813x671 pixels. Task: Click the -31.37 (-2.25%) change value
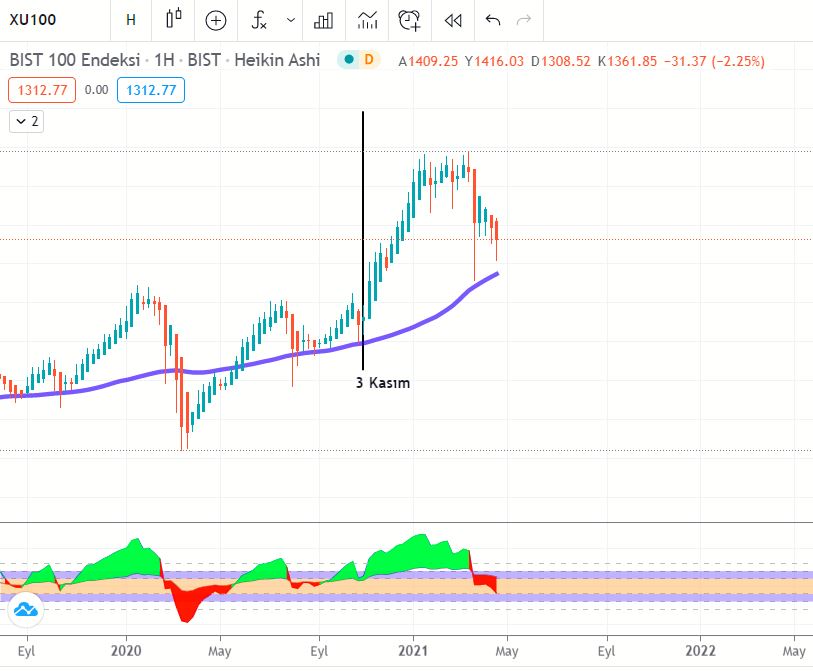click(x=714, y=61)
